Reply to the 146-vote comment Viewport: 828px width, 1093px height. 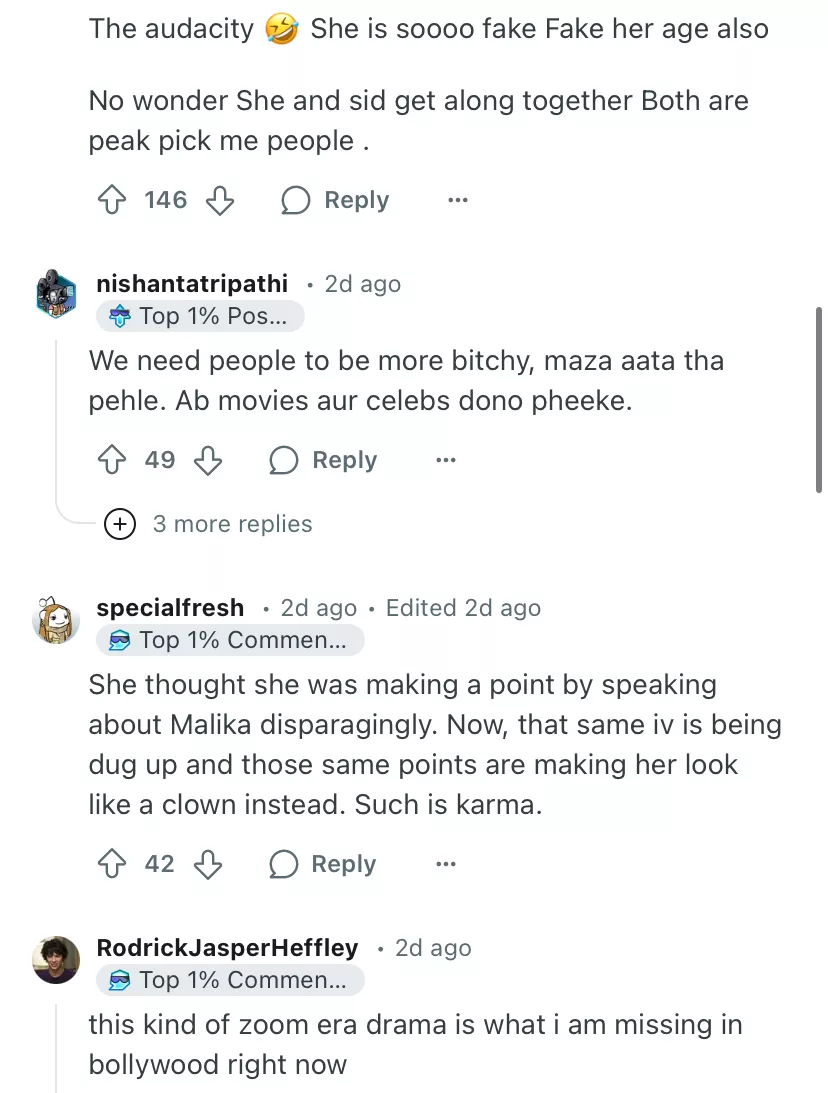335,201
